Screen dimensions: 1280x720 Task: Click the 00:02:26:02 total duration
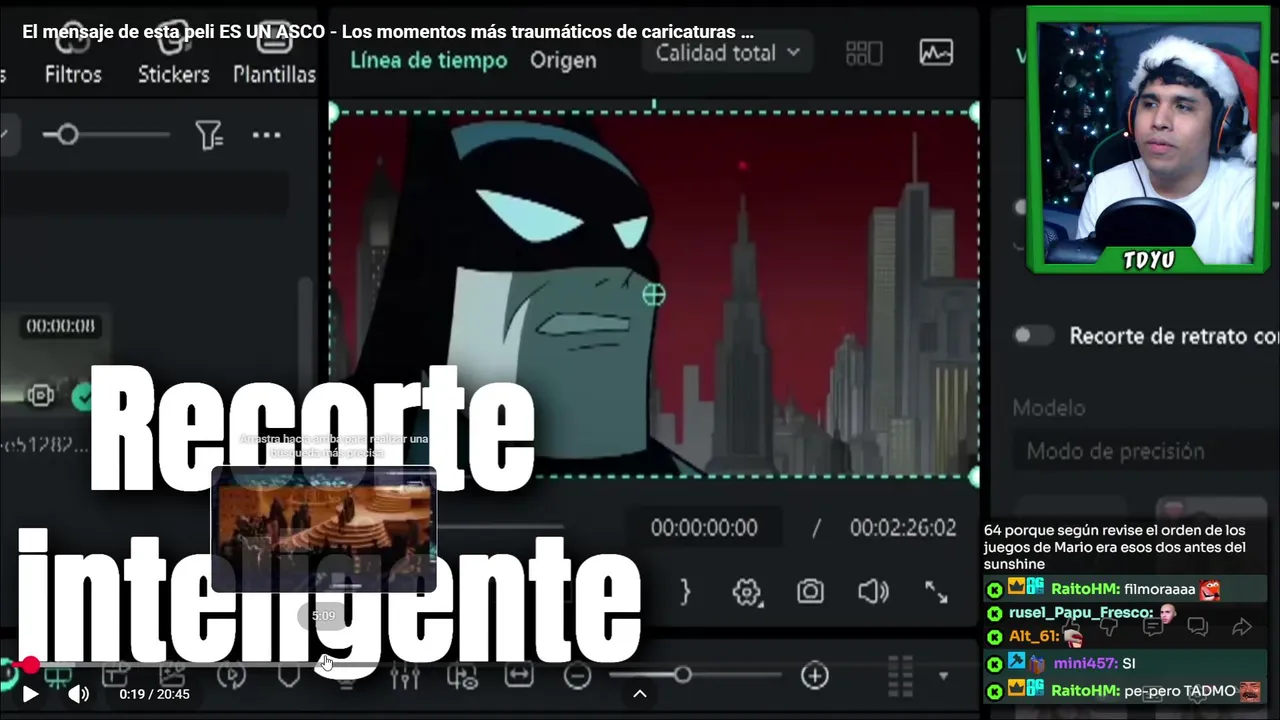point(903,528)
